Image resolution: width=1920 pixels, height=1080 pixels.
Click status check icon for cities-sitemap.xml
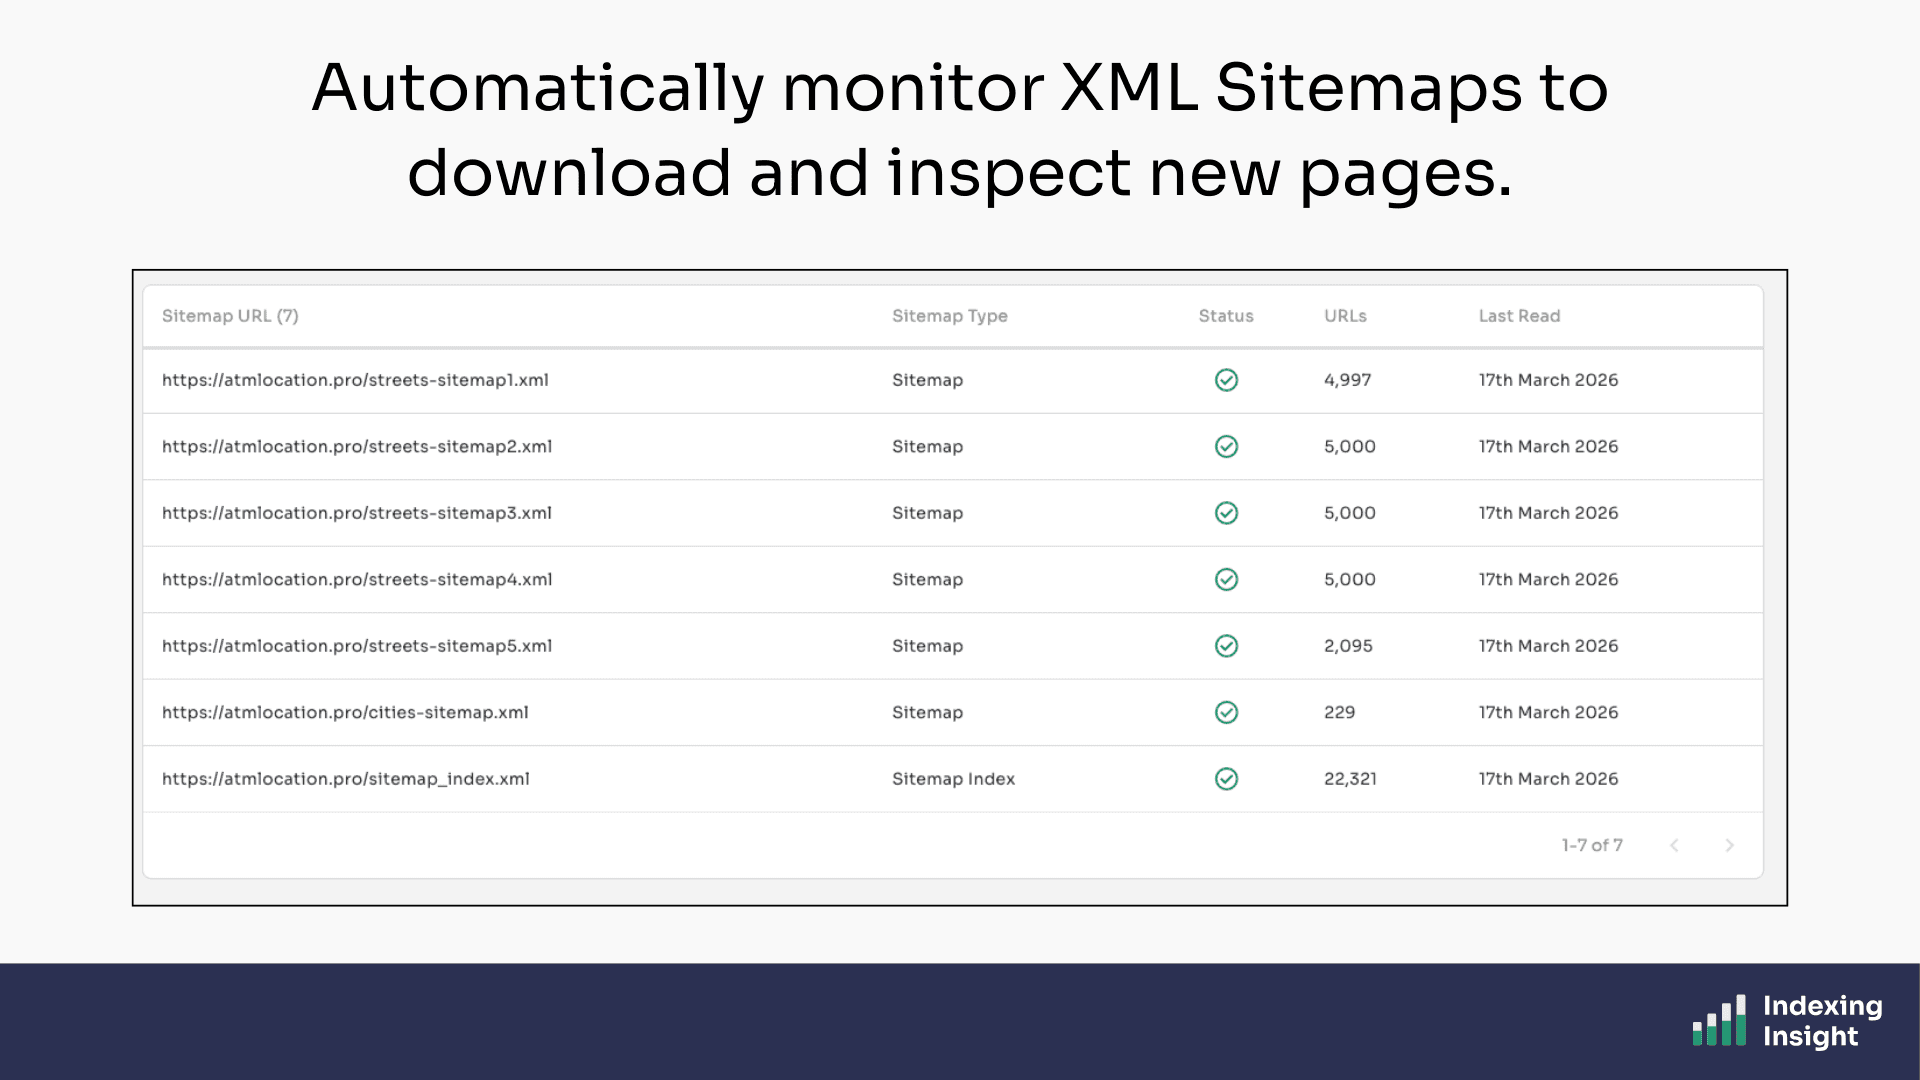pos(1226,713)
